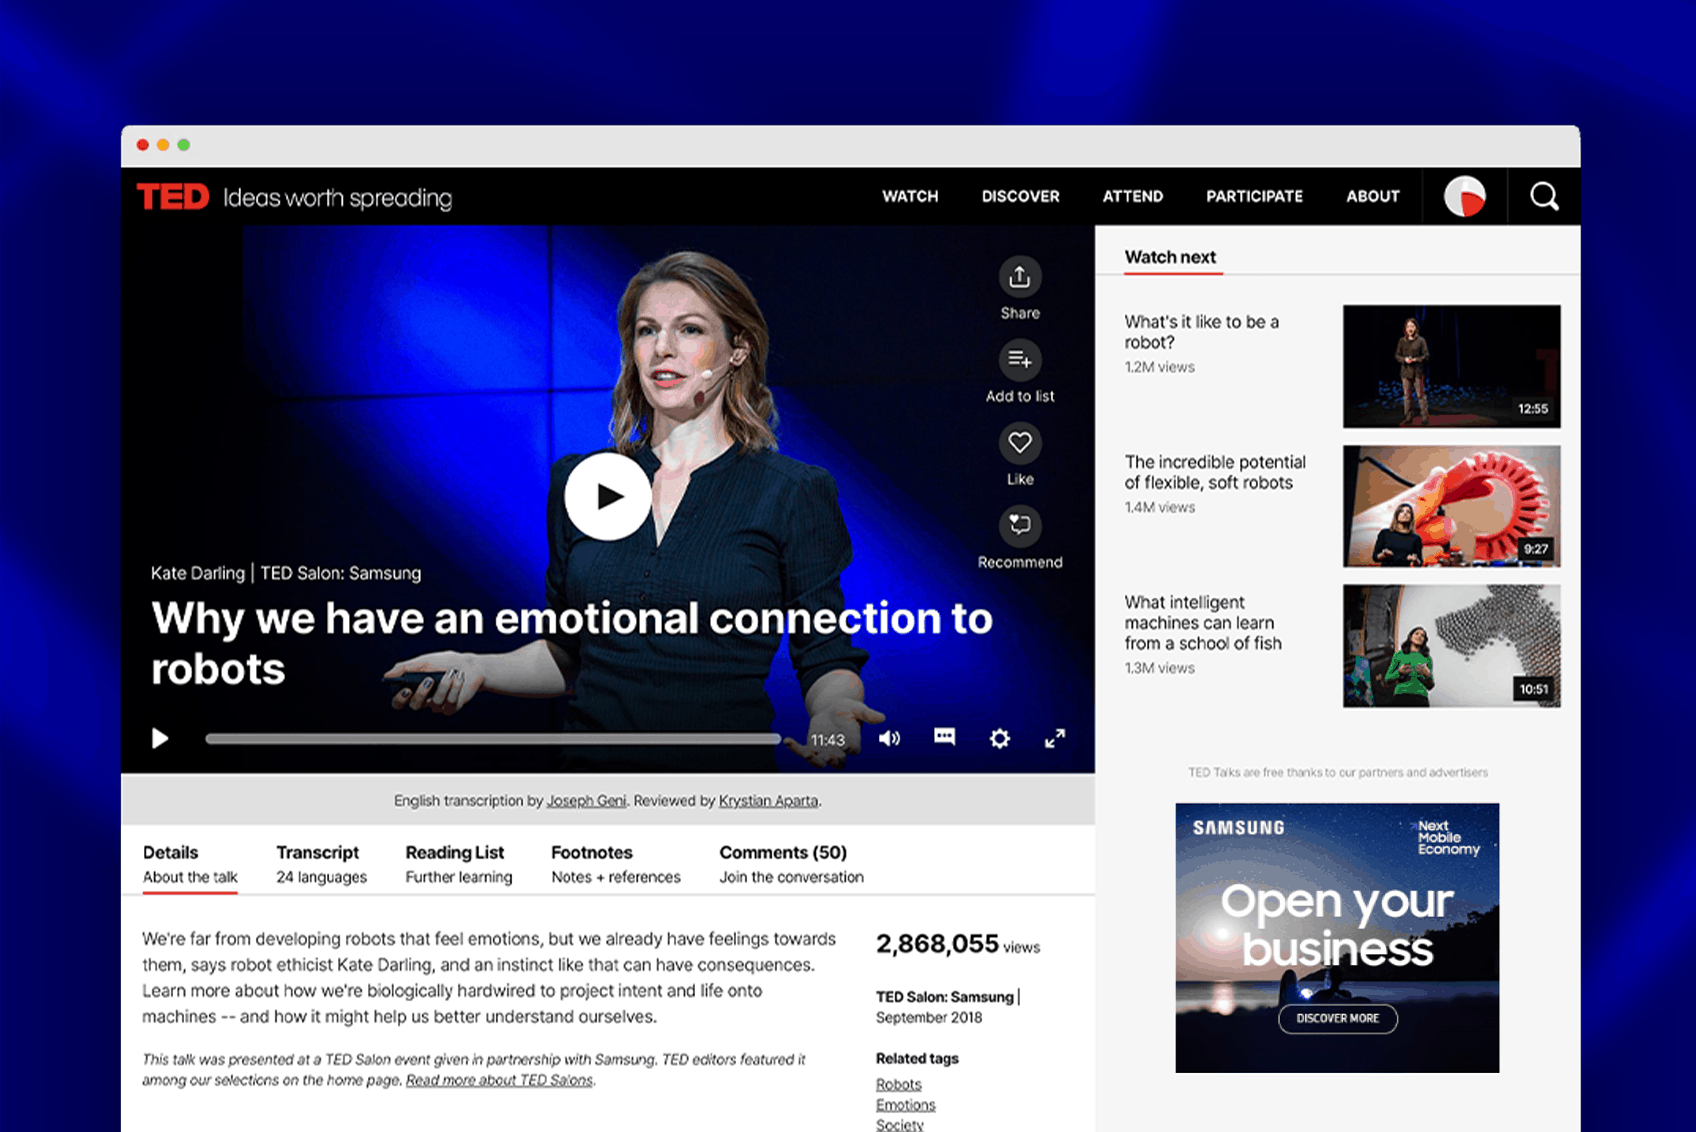Click DISCOVER MORE in Samsung ad
This screenshot has height=1132, width=1696.
[1337, 1018]
